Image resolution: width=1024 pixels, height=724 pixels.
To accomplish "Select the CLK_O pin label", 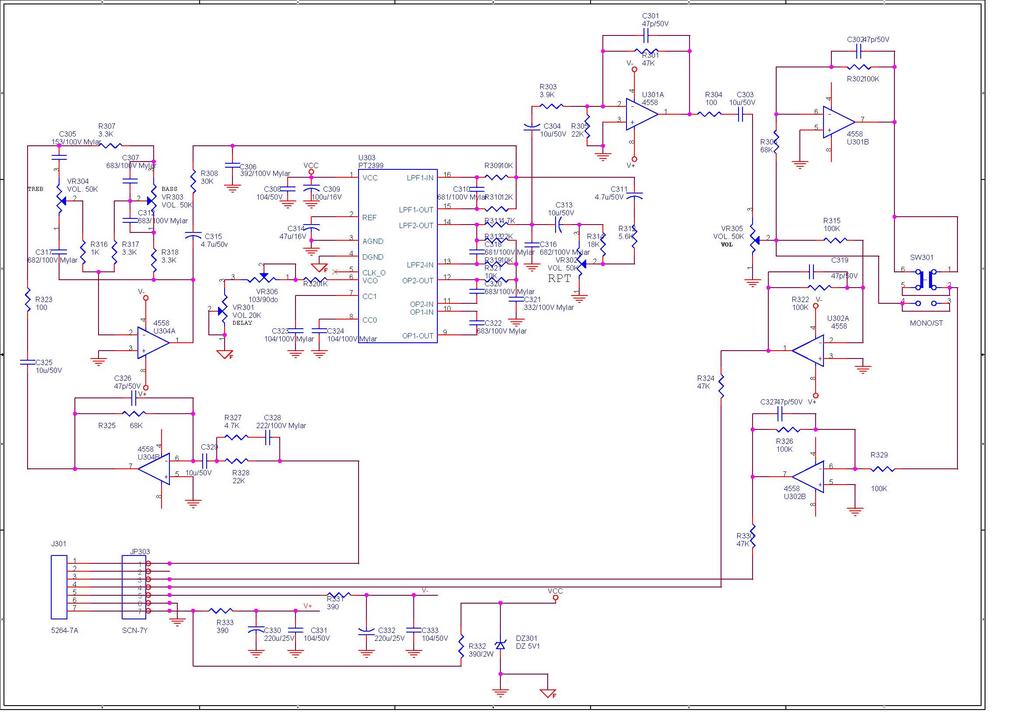I will 374,273.
